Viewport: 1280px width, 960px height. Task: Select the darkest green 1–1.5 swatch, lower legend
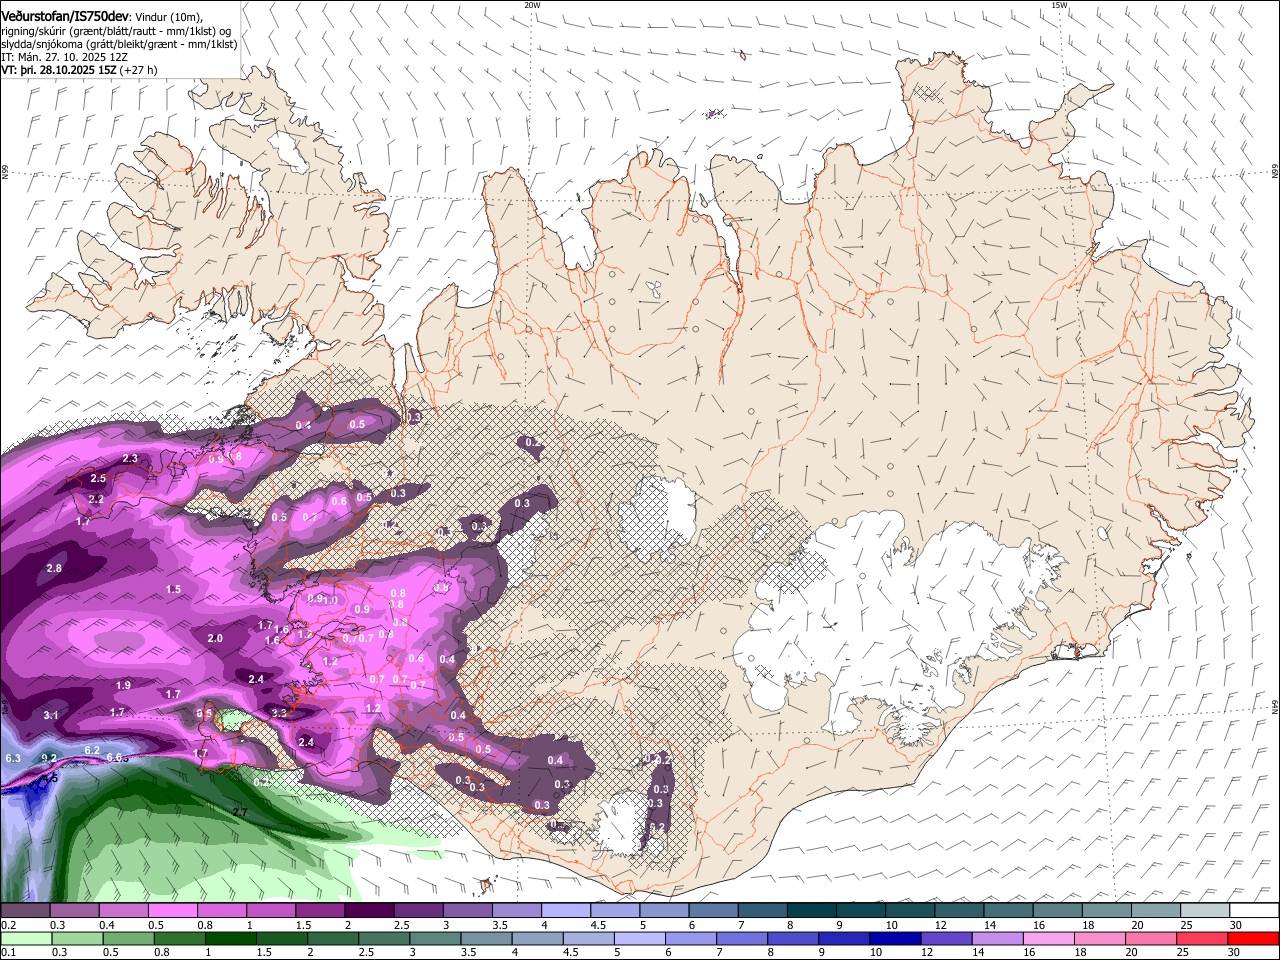pos(230,938)
